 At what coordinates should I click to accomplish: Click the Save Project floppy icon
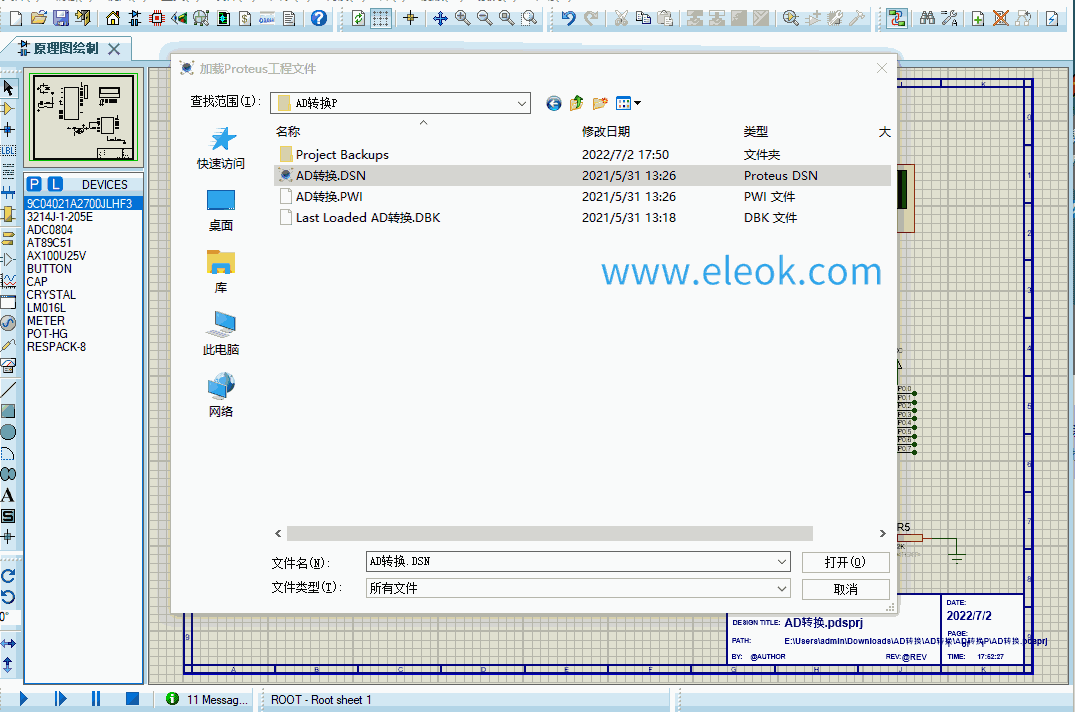tap(61, 19)
